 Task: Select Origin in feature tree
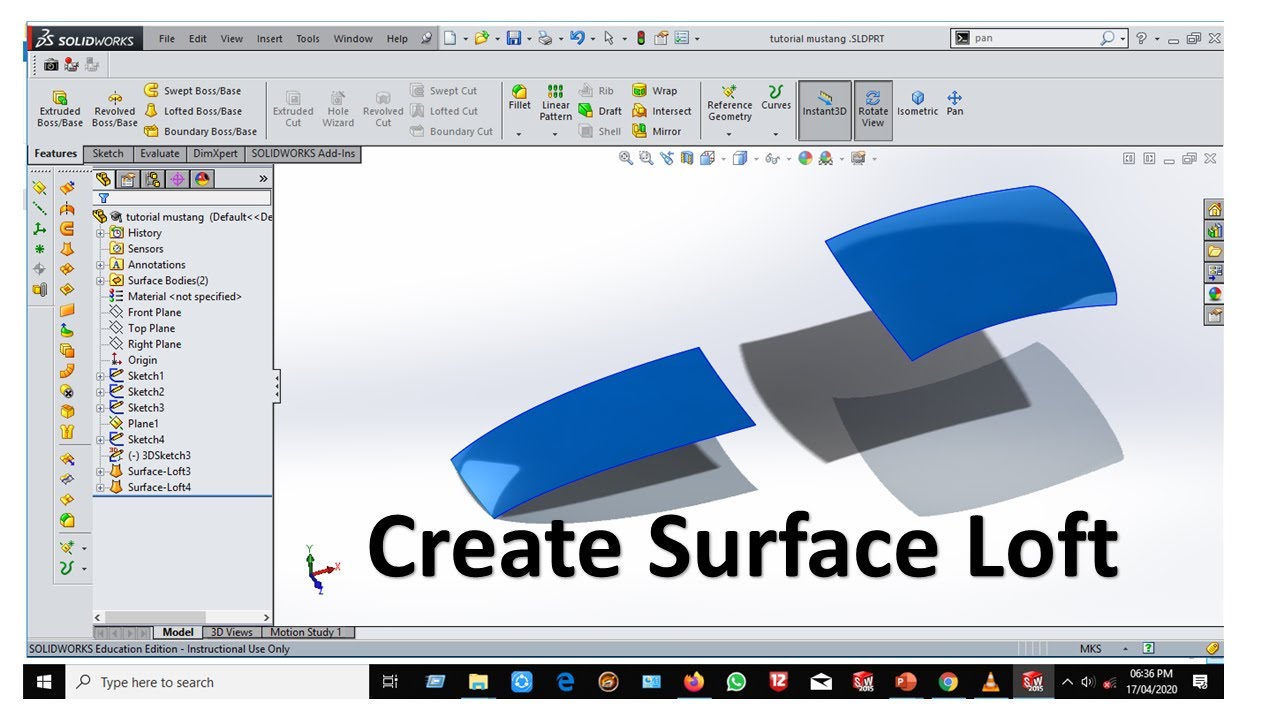tap(142, 361)
